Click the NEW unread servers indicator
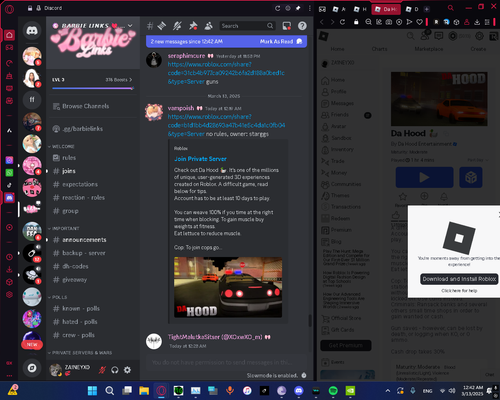Viewport: 500px width, 400px height. (32, 345)
